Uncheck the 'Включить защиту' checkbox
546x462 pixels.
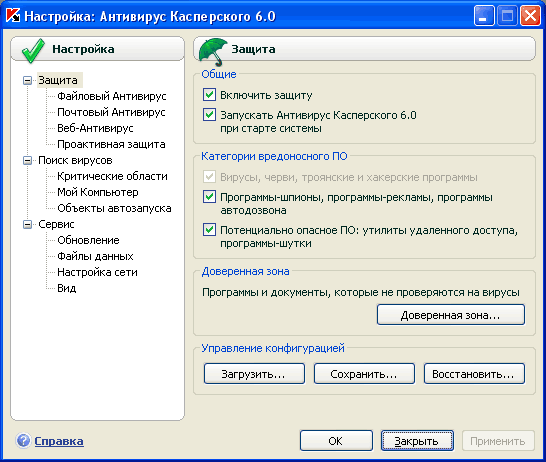click(209, 95)
